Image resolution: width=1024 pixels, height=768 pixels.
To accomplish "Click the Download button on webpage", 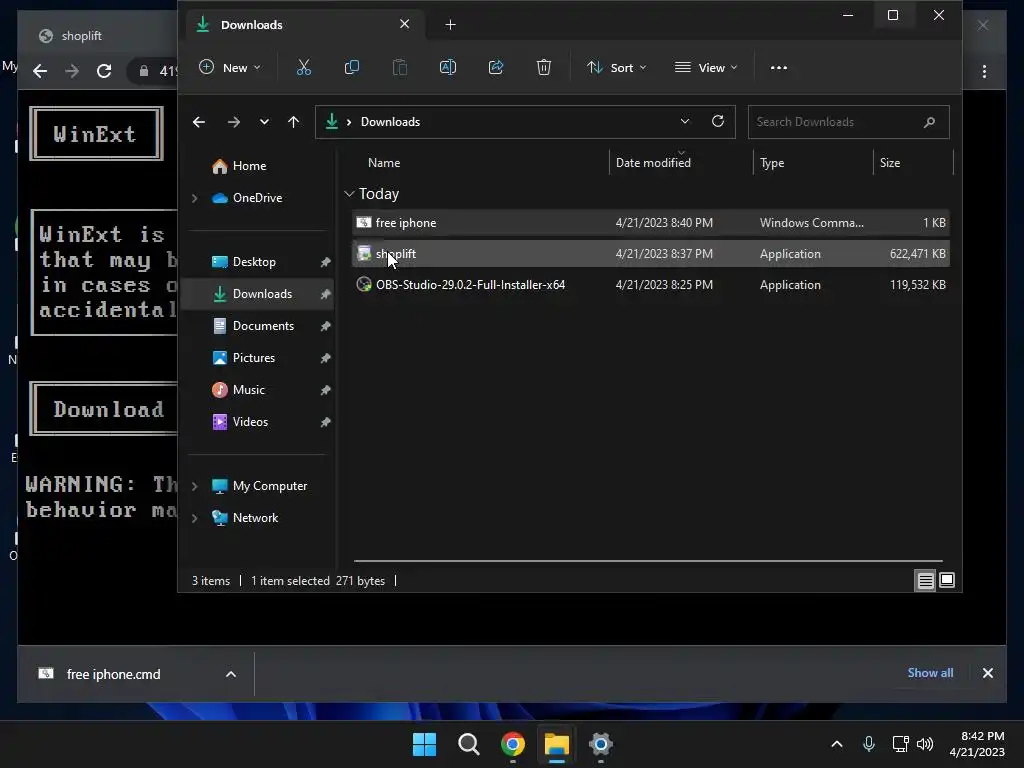I will point(104,409).
